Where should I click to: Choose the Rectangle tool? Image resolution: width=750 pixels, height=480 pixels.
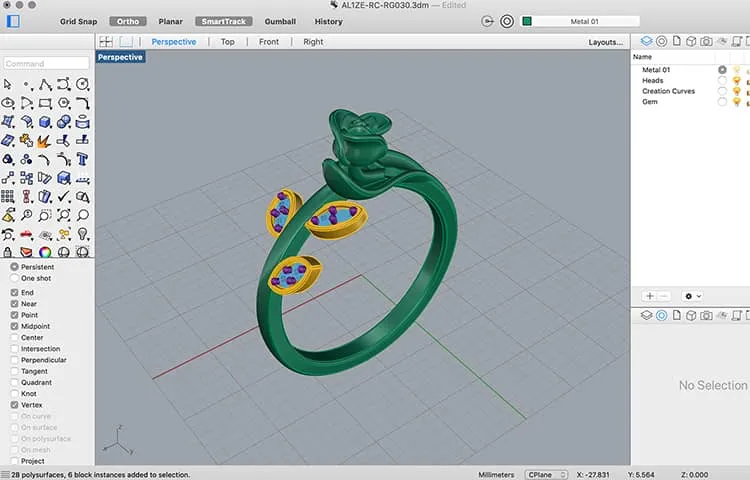45,103
